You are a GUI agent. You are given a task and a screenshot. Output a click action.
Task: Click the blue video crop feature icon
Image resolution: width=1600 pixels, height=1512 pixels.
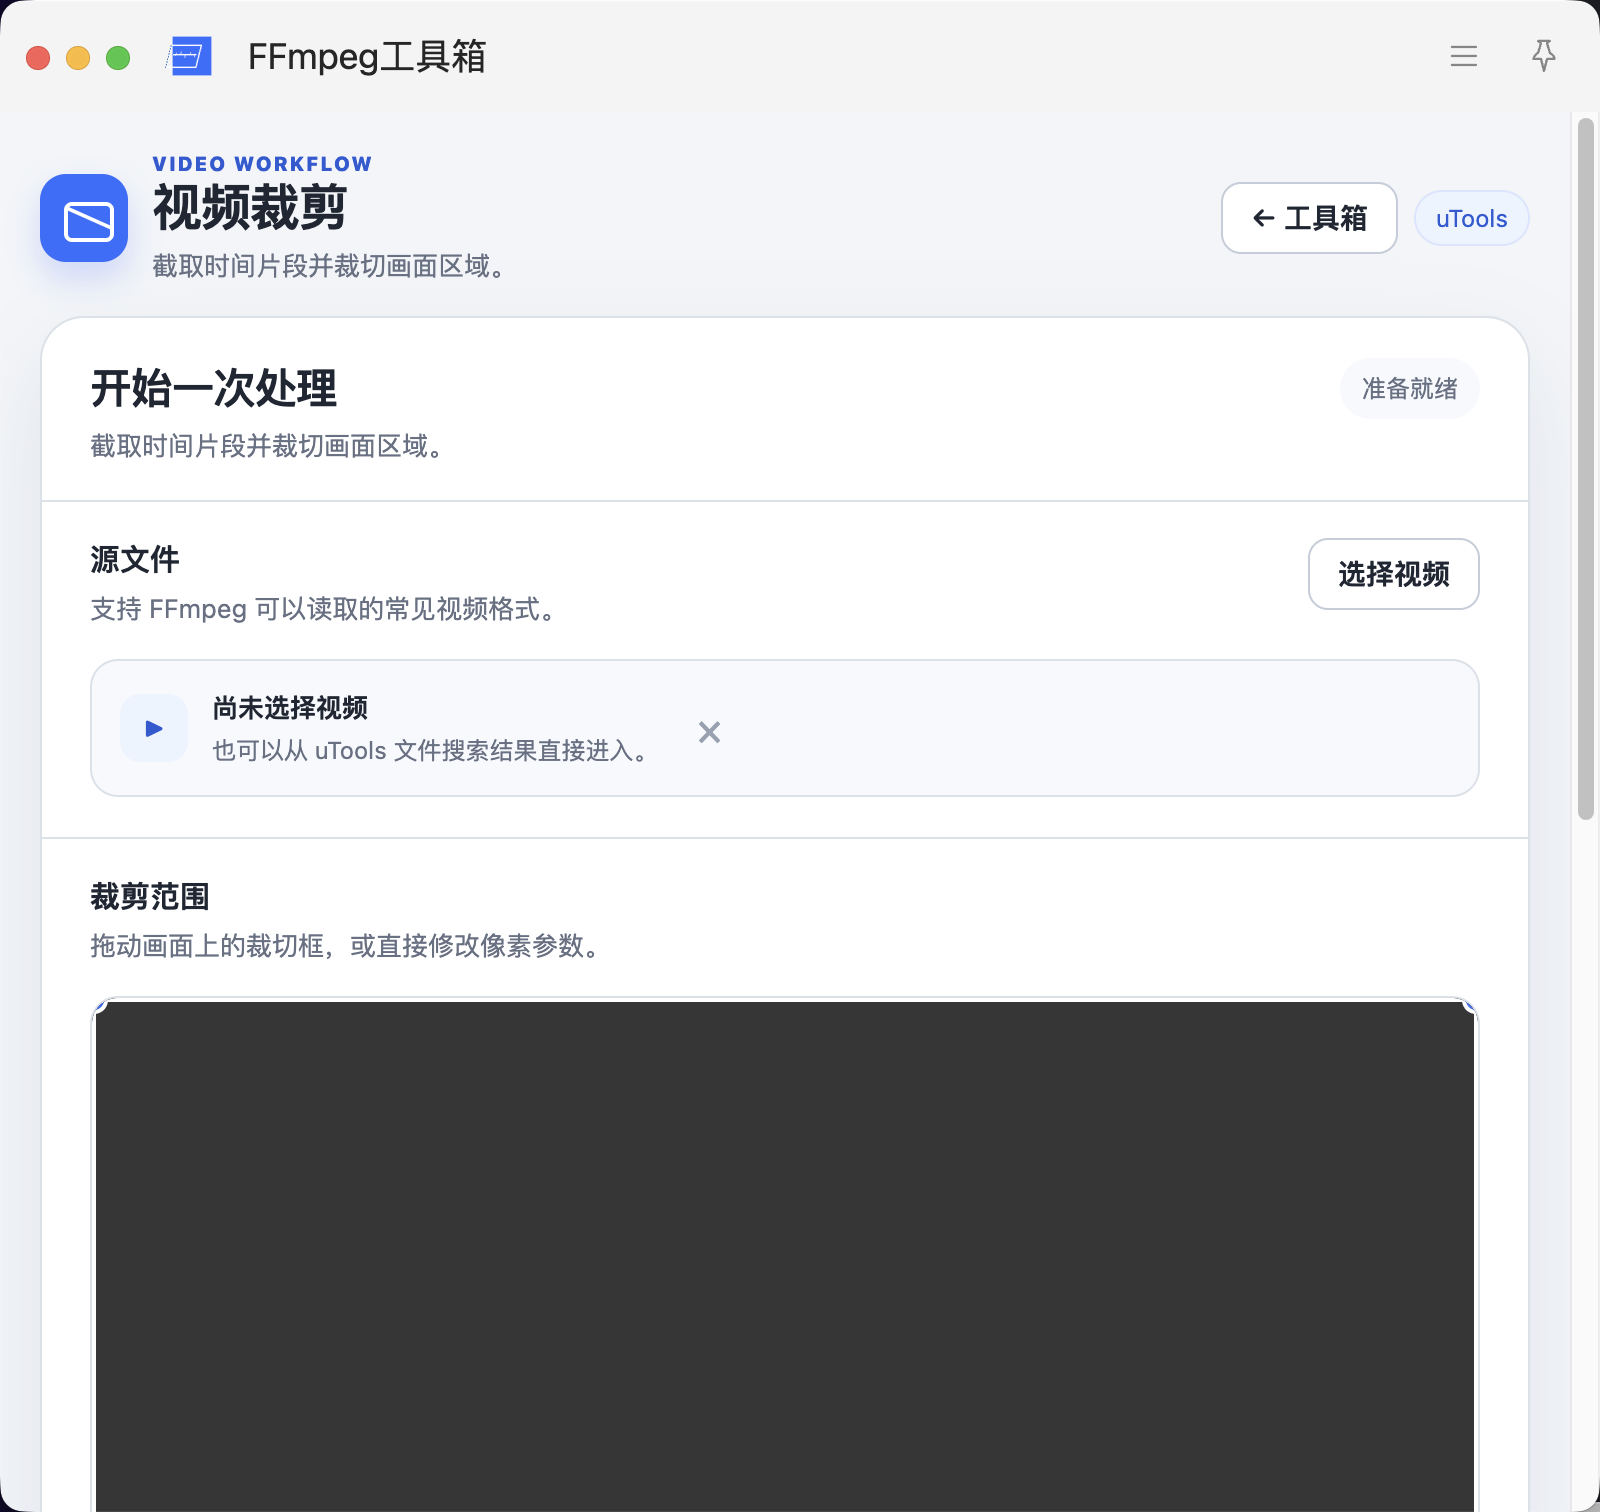click(x=84, y=218)
